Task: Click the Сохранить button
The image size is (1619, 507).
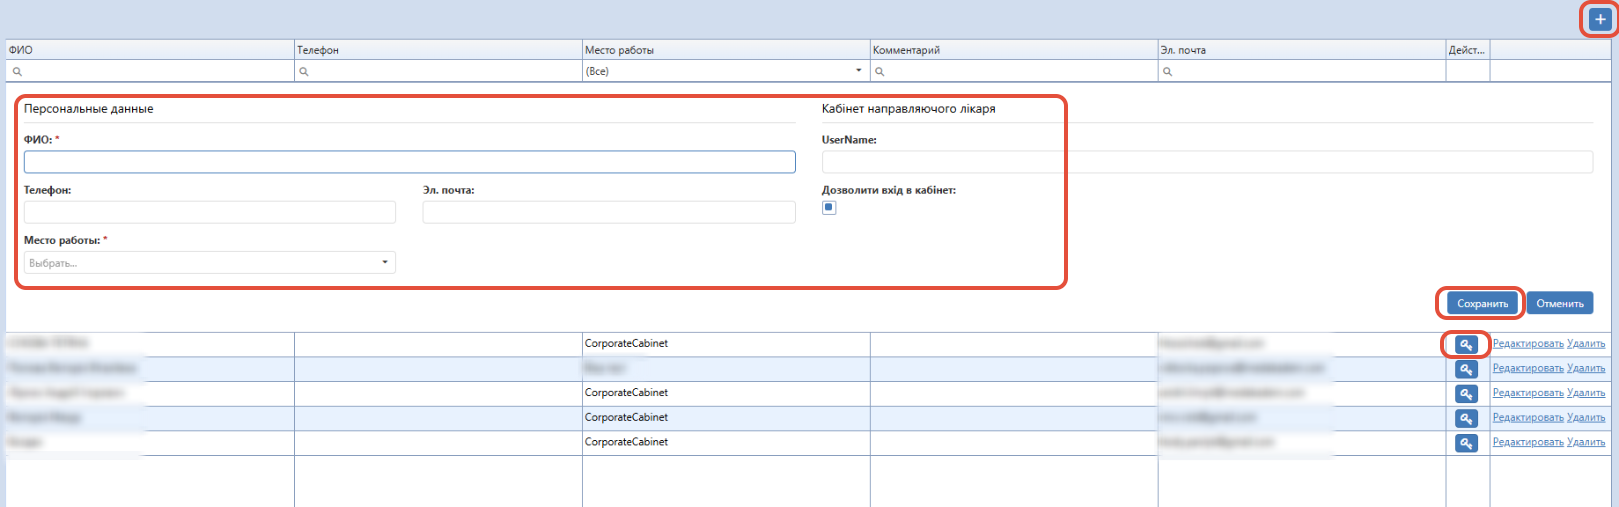Action: click(1482, 303)
